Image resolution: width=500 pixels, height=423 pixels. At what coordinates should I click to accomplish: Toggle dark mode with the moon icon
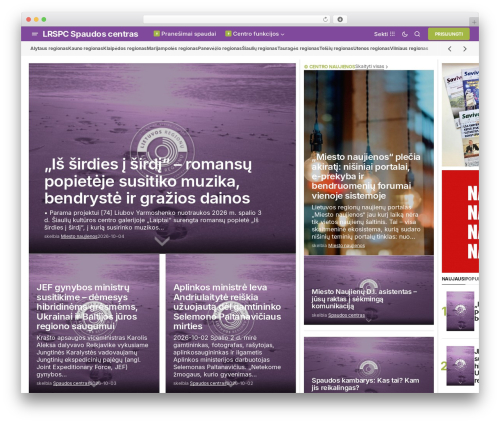[x=405, y=34]
